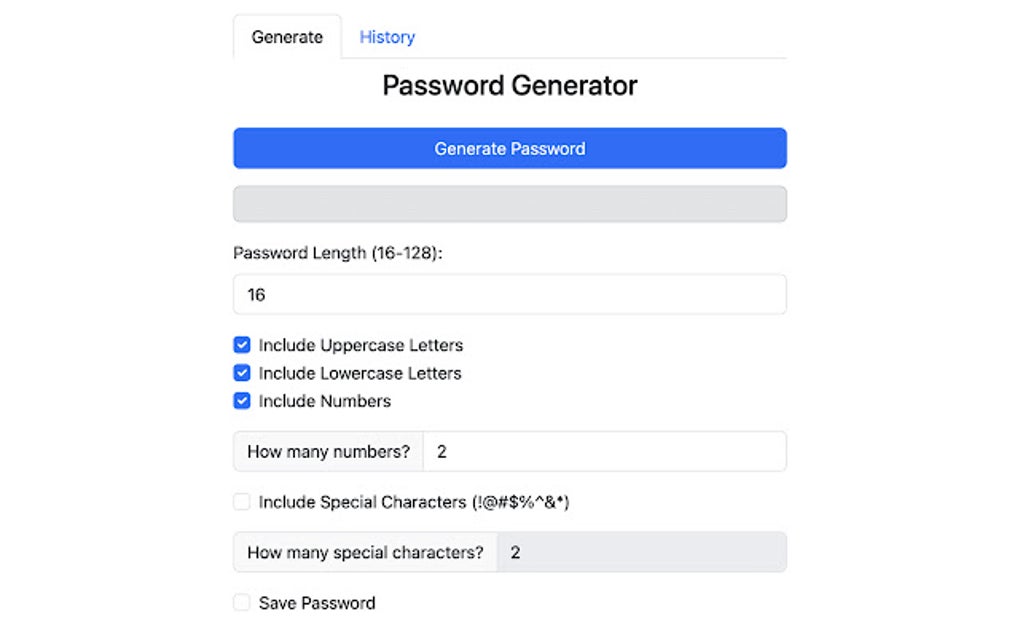Check the Save Password option
This screenshot has height=638, width=1020.
tap(241, 602)
